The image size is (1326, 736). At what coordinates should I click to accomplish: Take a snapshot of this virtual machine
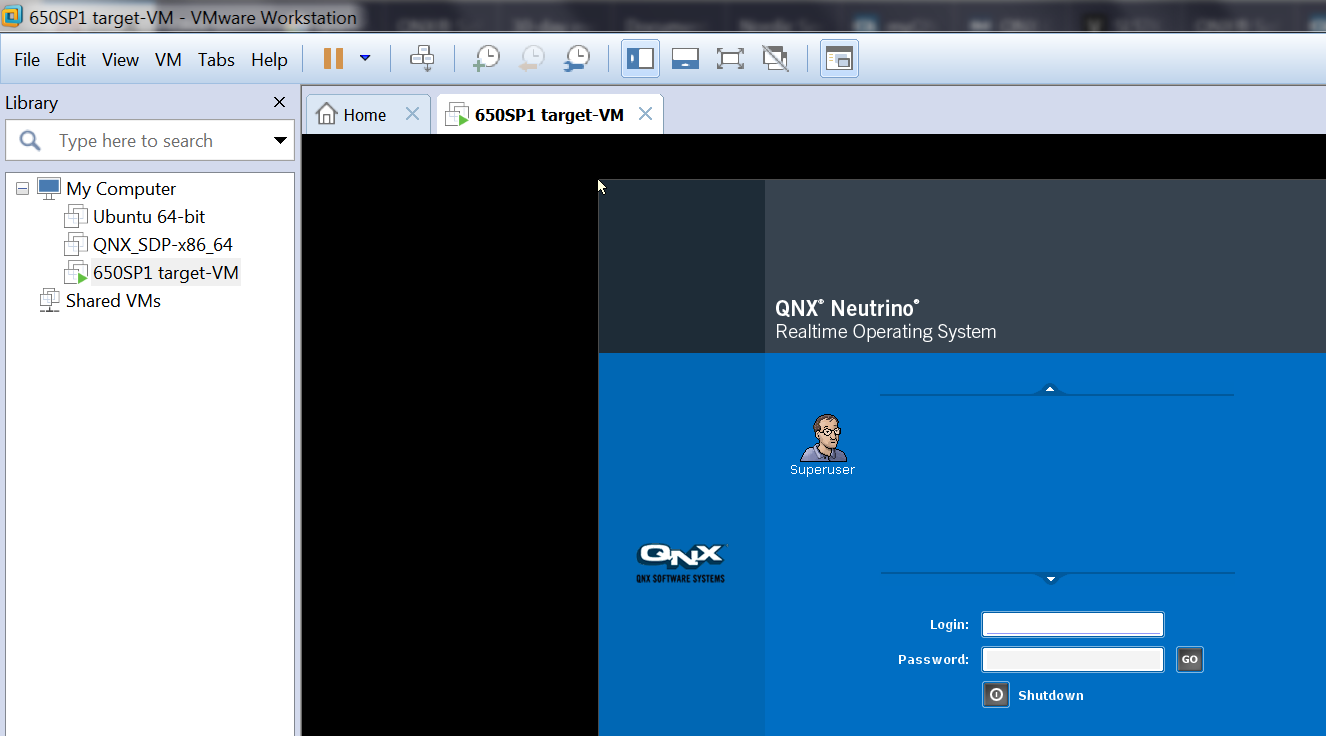[486, 59]
